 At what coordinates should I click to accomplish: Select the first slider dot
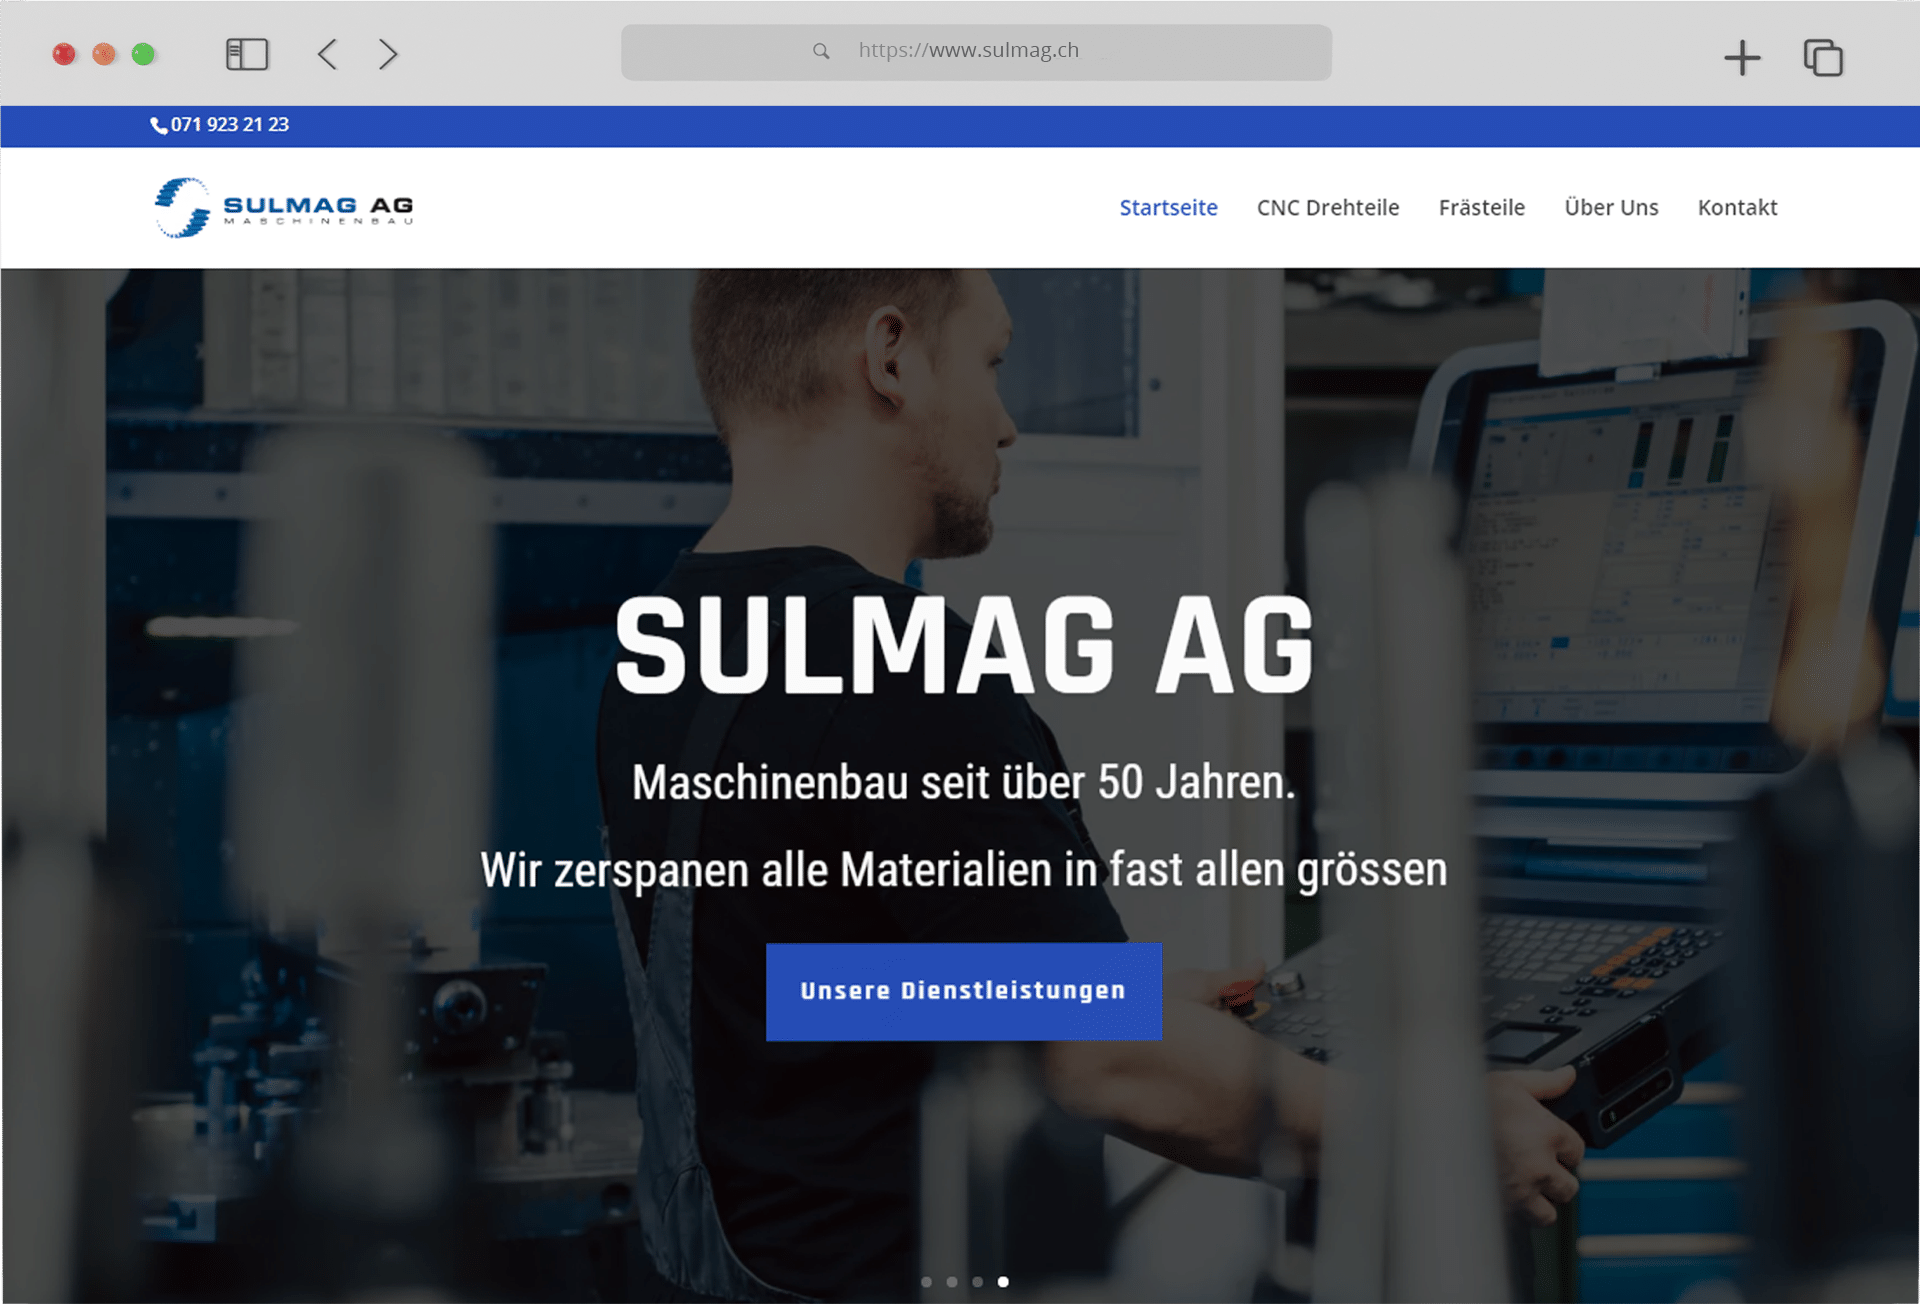pyautogui.click(x=926, y=1281)
